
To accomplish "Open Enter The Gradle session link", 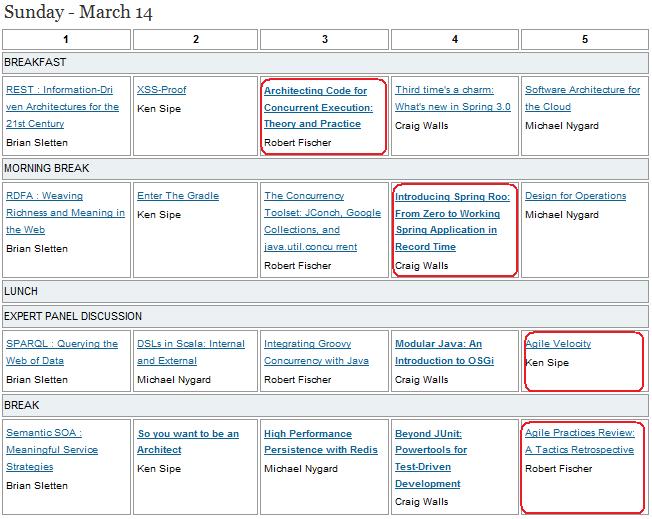I will [x=178, y=196].
